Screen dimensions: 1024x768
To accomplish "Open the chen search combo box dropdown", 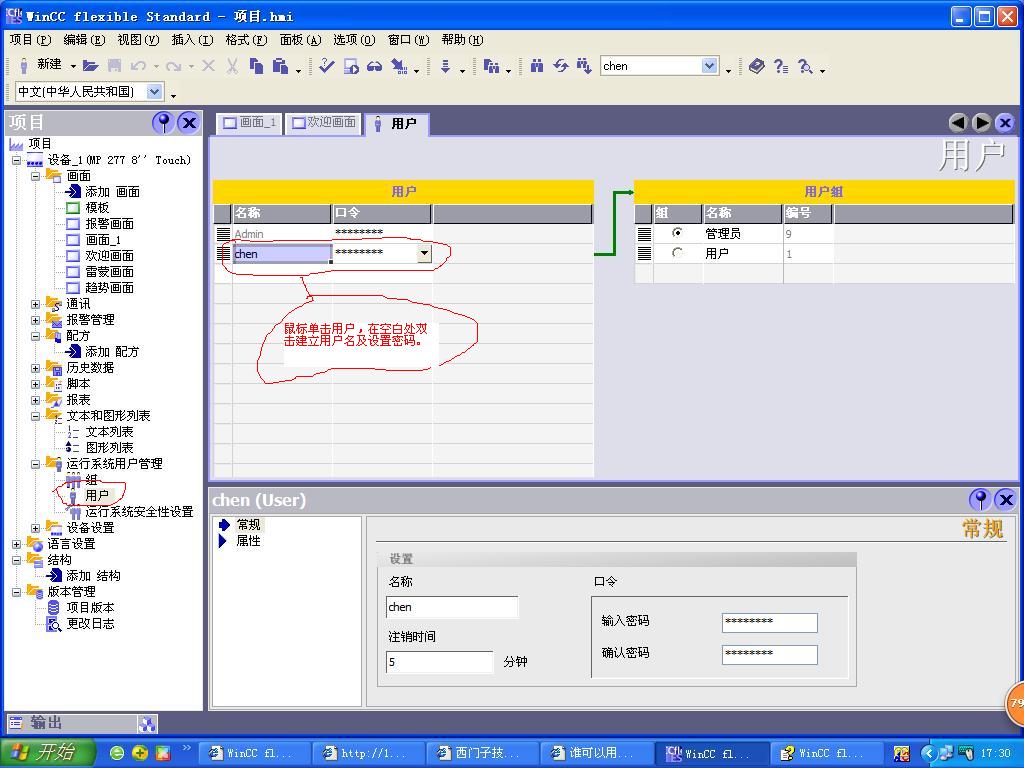I will [x=709, y=65].
